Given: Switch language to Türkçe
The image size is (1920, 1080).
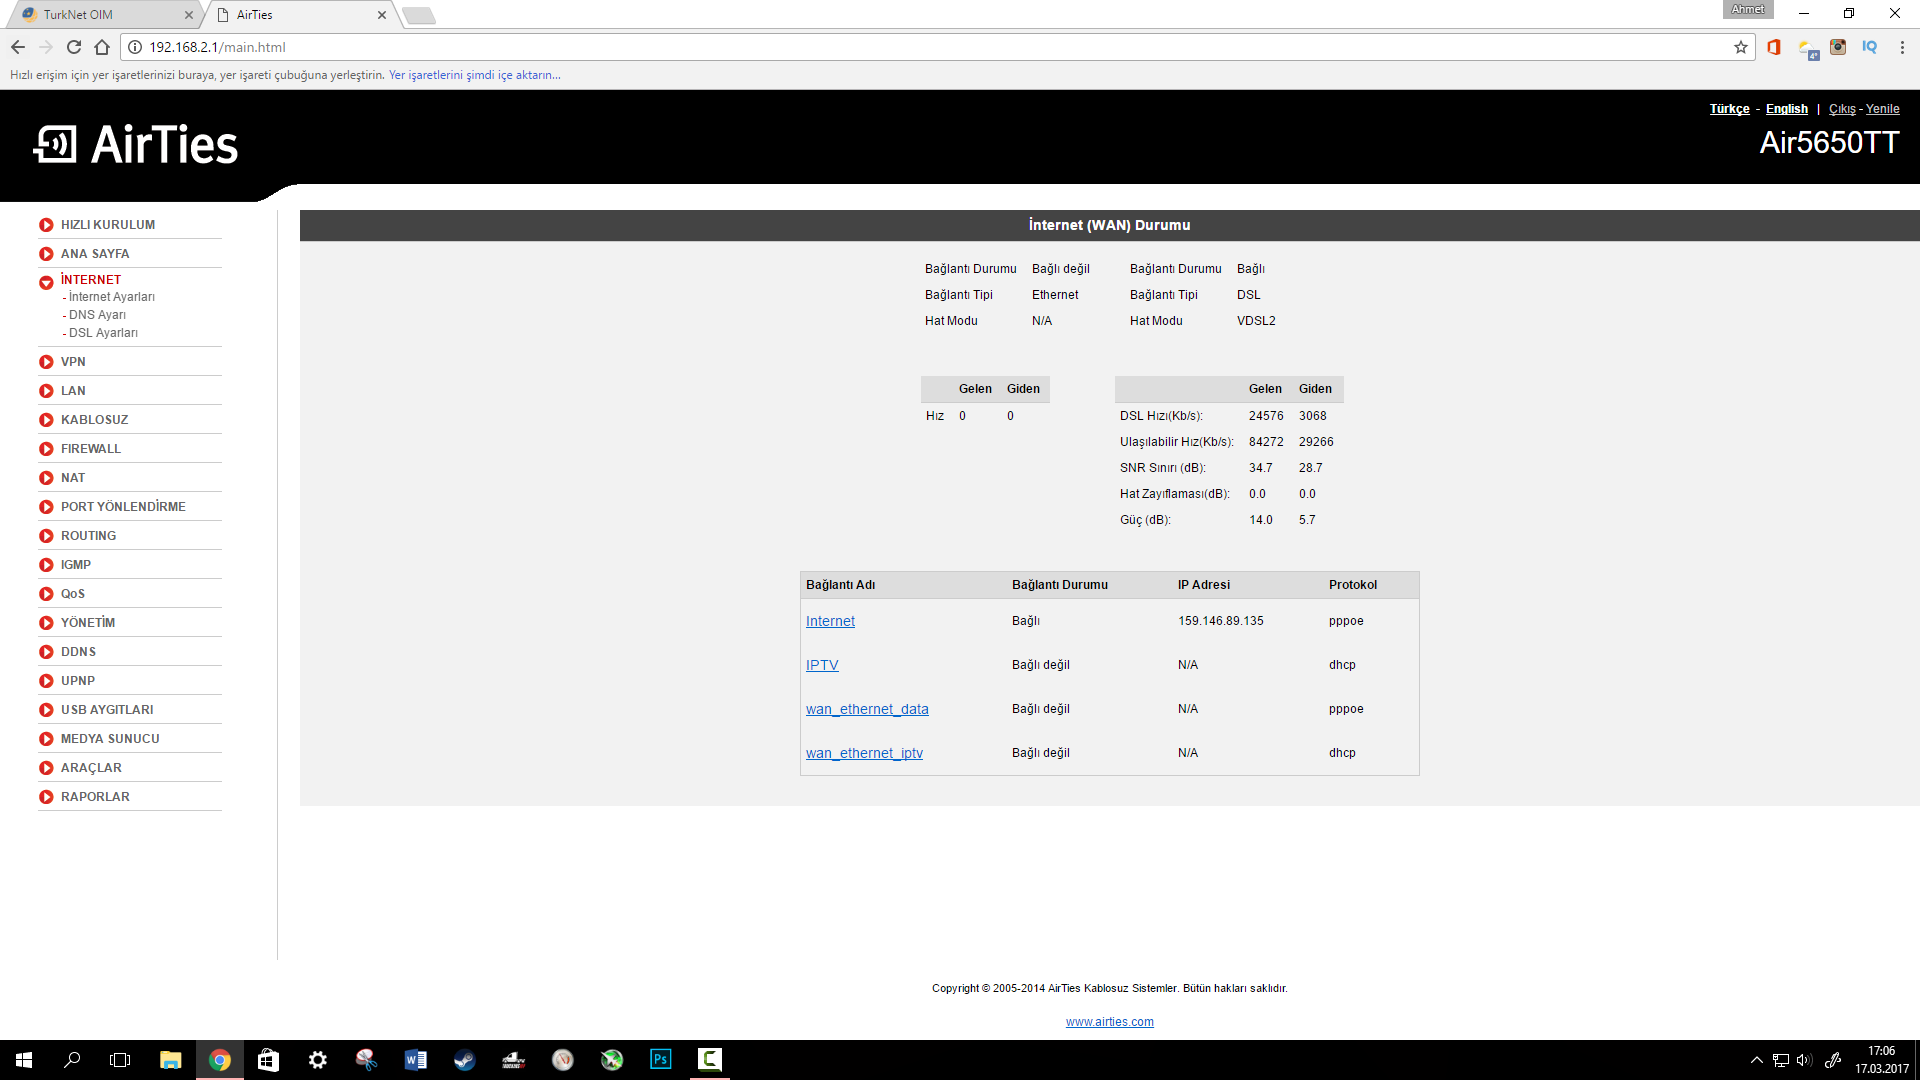Looking at the screenshot, I should click(x=1729, y=109).
